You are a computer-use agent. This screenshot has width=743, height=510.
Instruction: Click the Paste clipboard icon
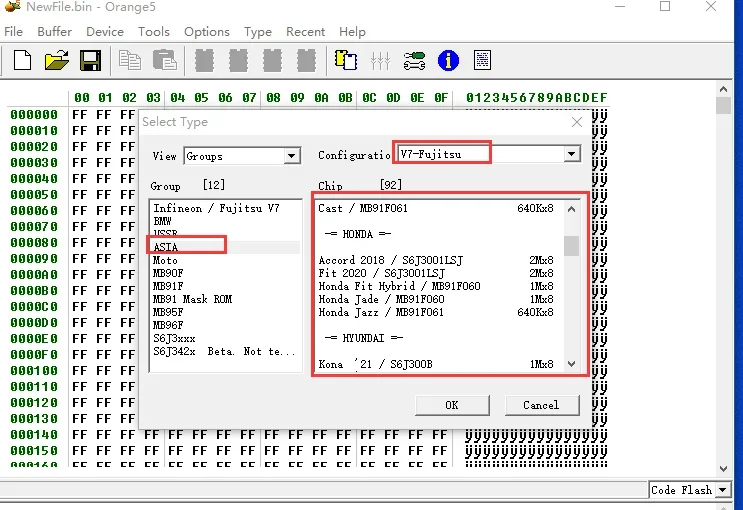pos(164,61)
